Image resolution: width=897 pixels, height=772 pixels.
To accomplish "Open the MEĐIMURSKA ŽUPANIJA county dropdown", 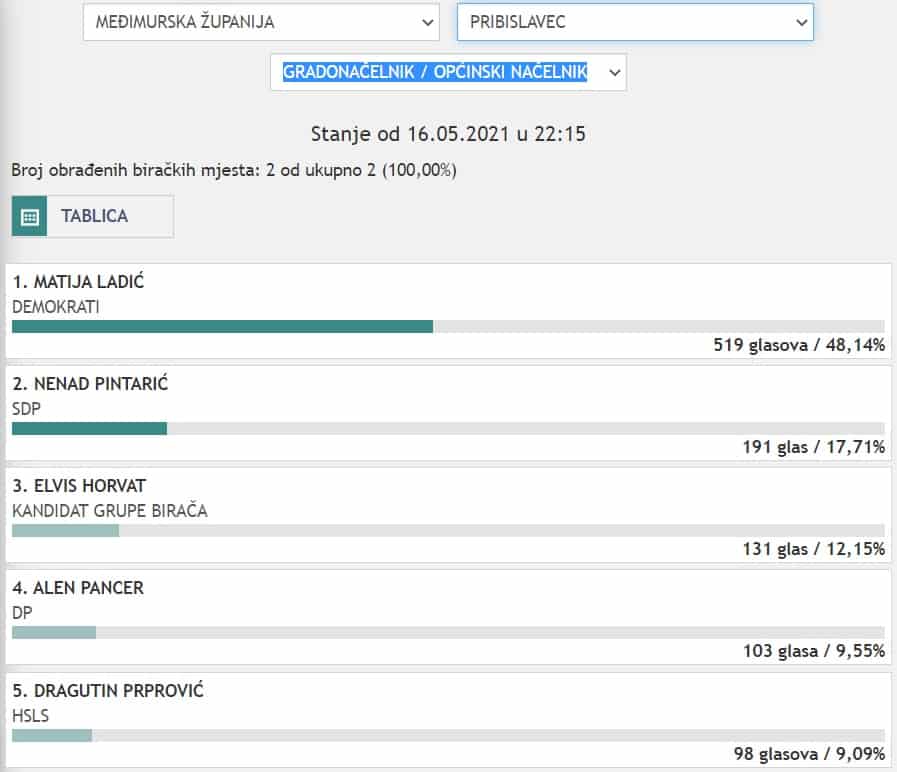I will pos(260,21).
